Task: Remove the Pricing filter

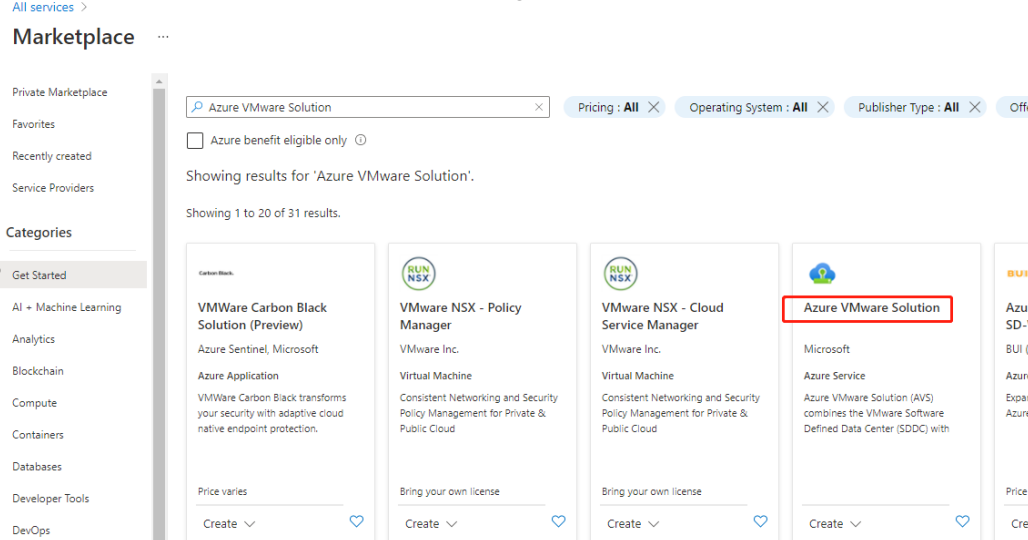Action: click(654, 107)
